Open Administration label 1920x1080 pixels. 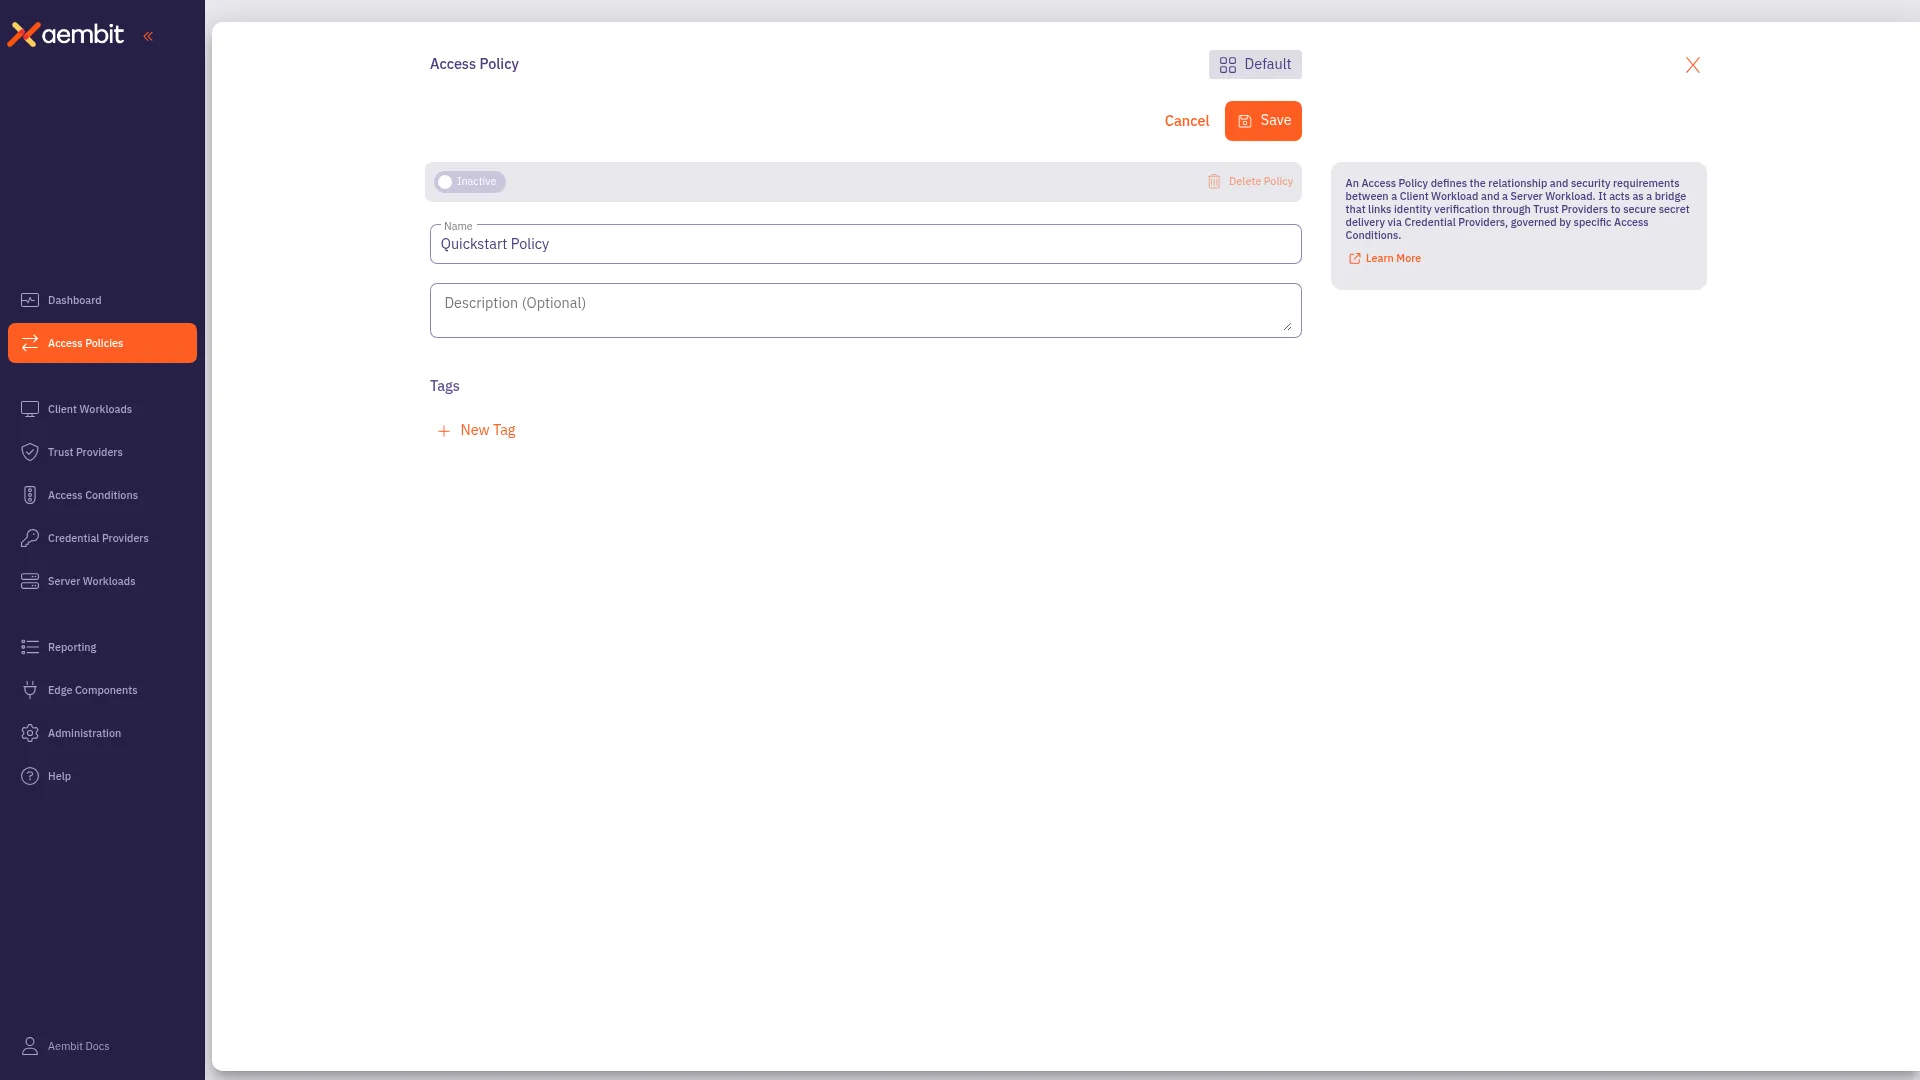point(84,733)
